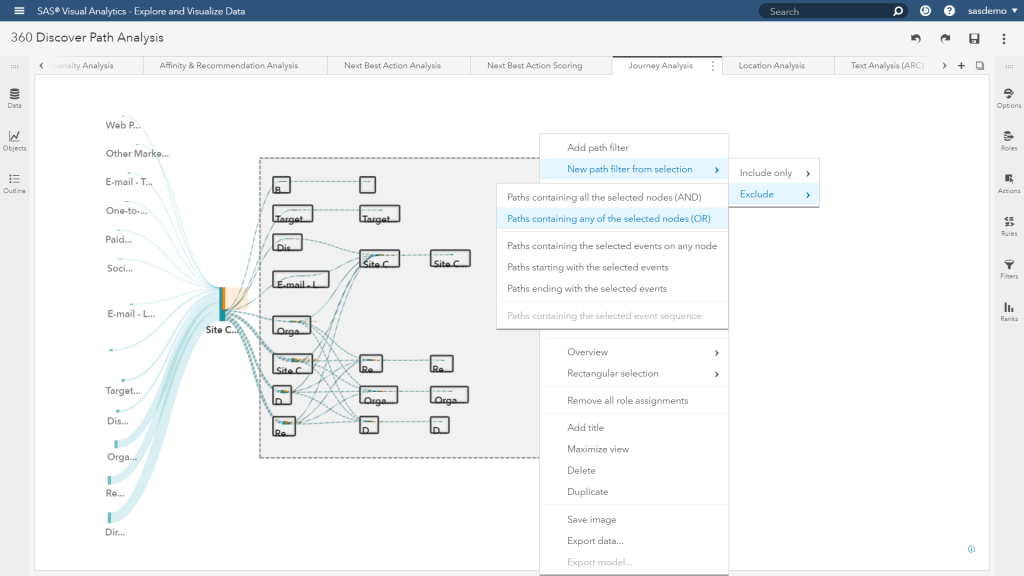Open the Roles pane
The height and width of the screenshot is (576, 1024).
click(1009, 140)
